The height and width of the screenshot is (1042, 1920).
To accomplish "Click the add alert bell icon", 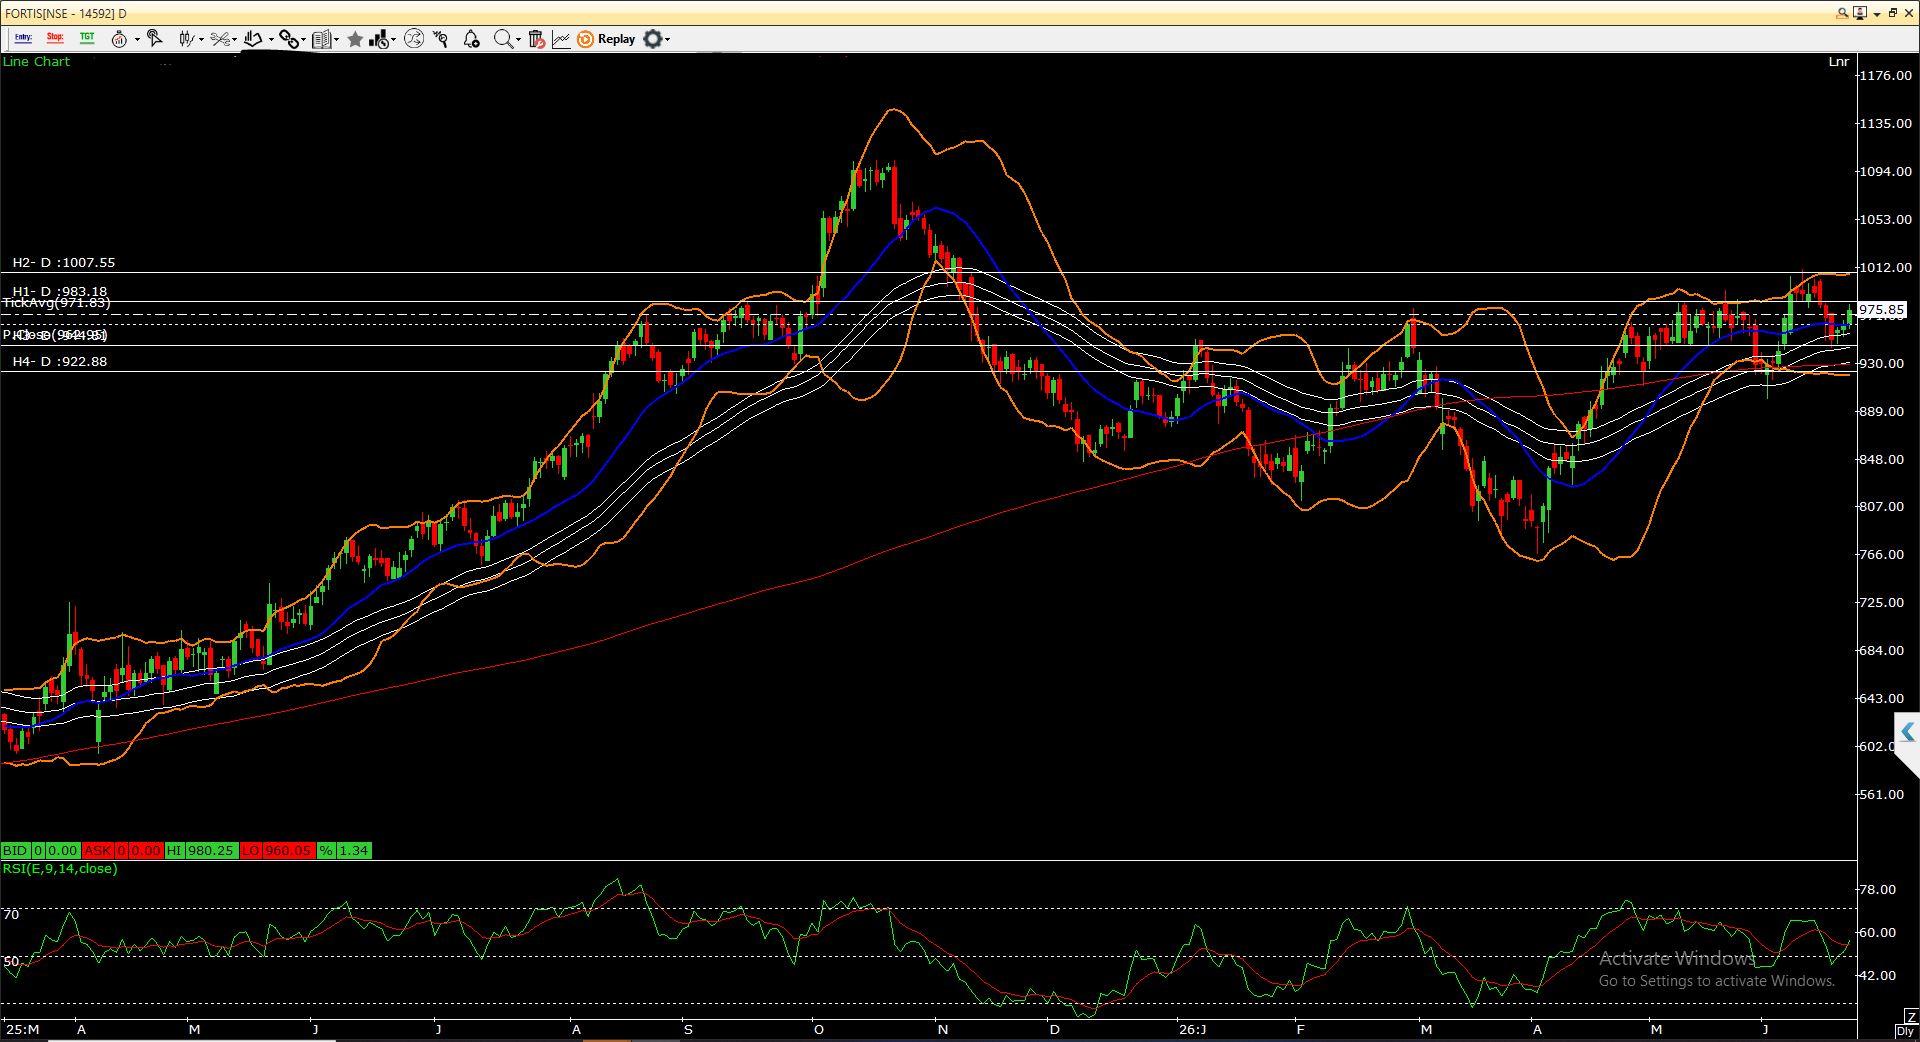I will point(471,39).
